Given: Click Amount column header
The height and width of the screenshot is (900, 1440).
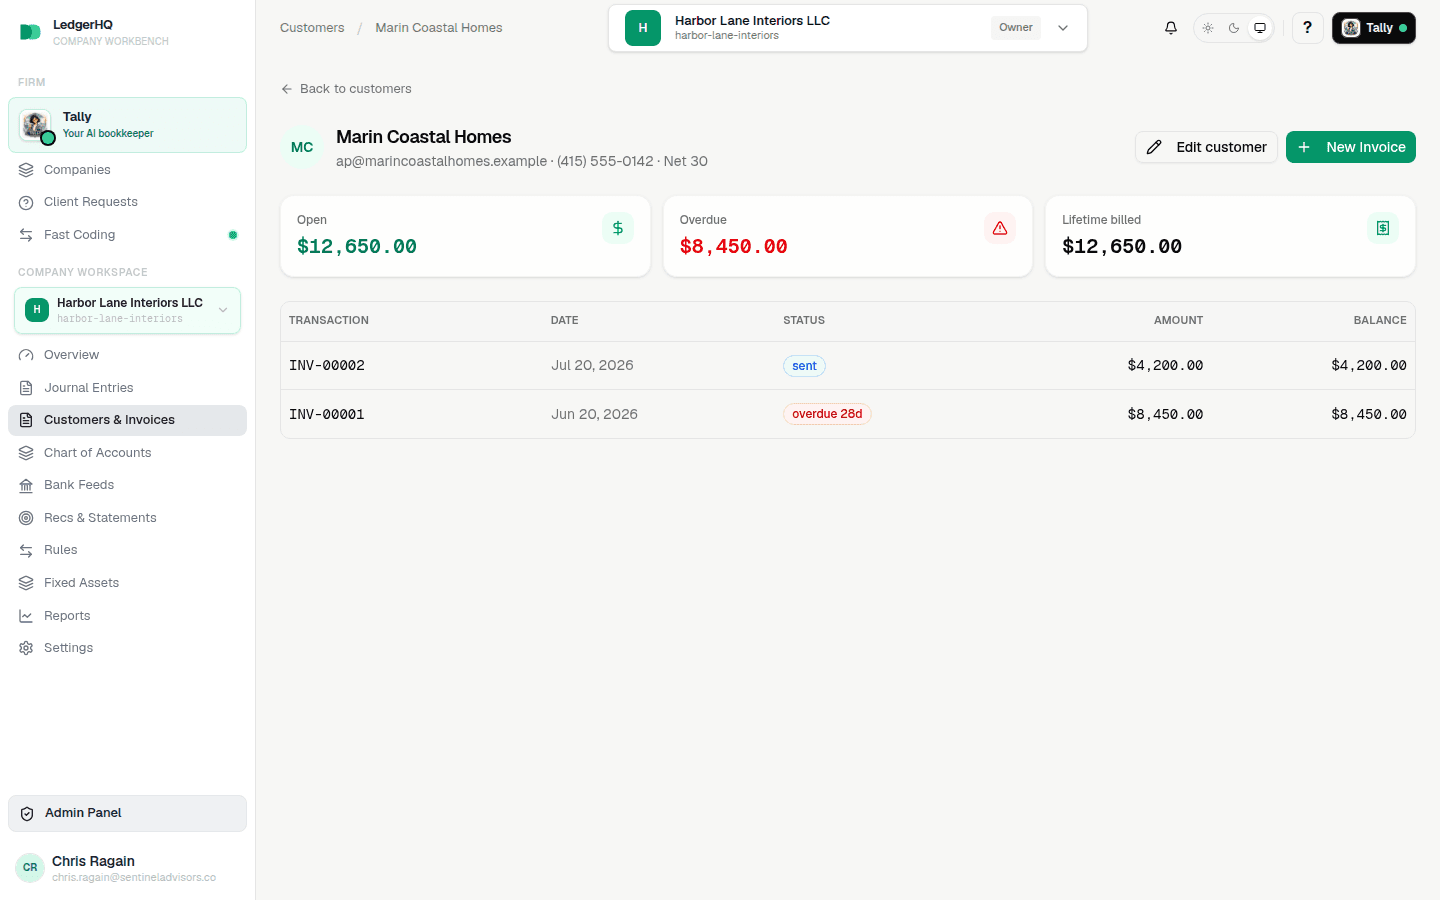Looking at the screenshot, I should pyautogui.click(x=1179, y=320).
